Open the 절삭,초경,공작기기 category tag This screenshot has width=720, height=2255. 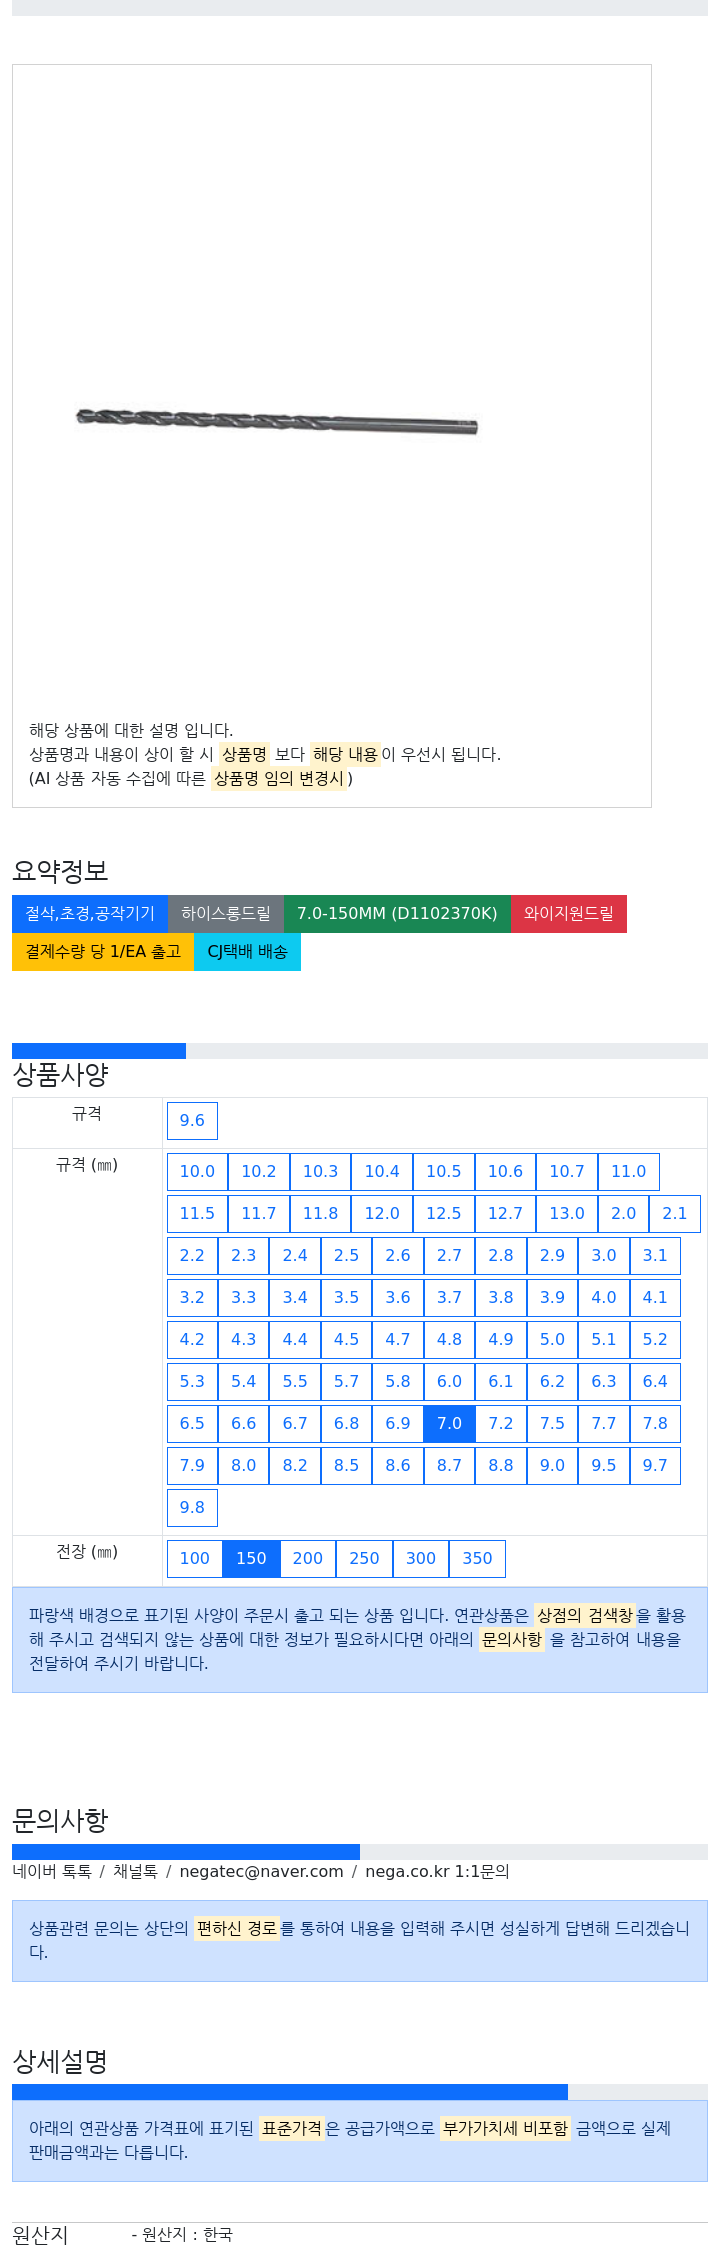pyautogui.click(x=90, y=914)
